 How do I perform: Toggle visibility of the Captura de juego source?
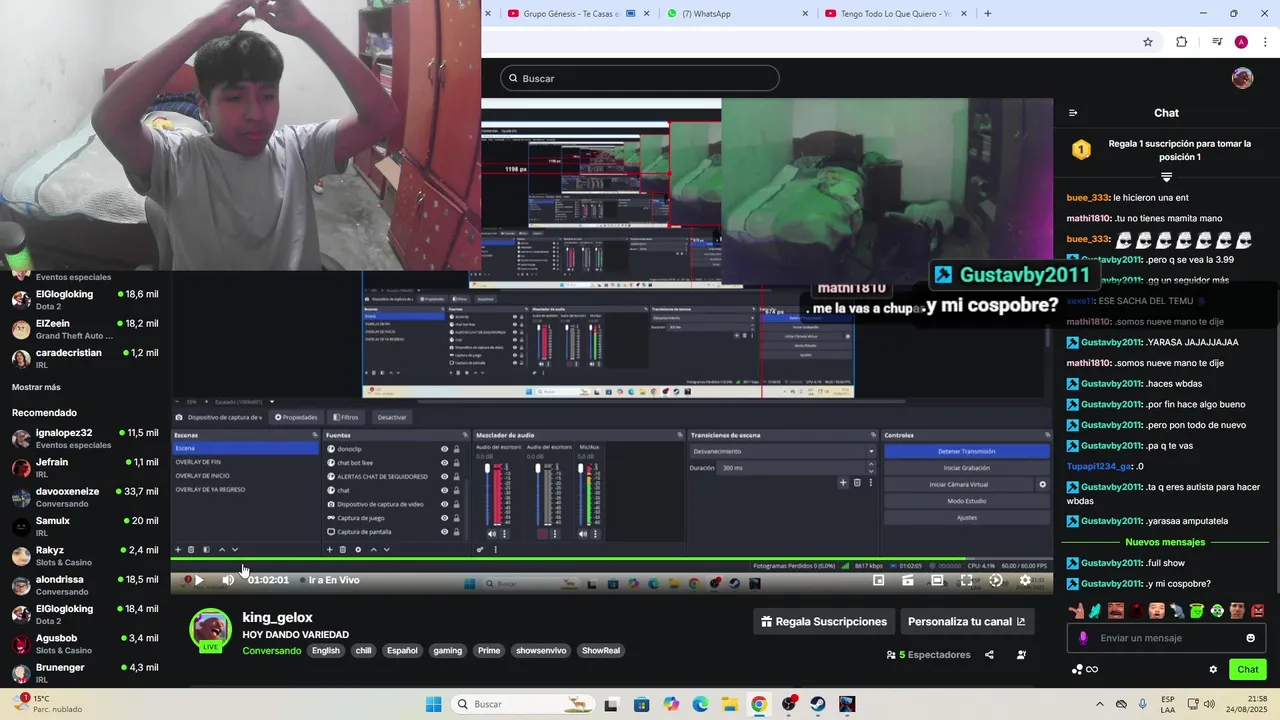[x=444, y=518]
